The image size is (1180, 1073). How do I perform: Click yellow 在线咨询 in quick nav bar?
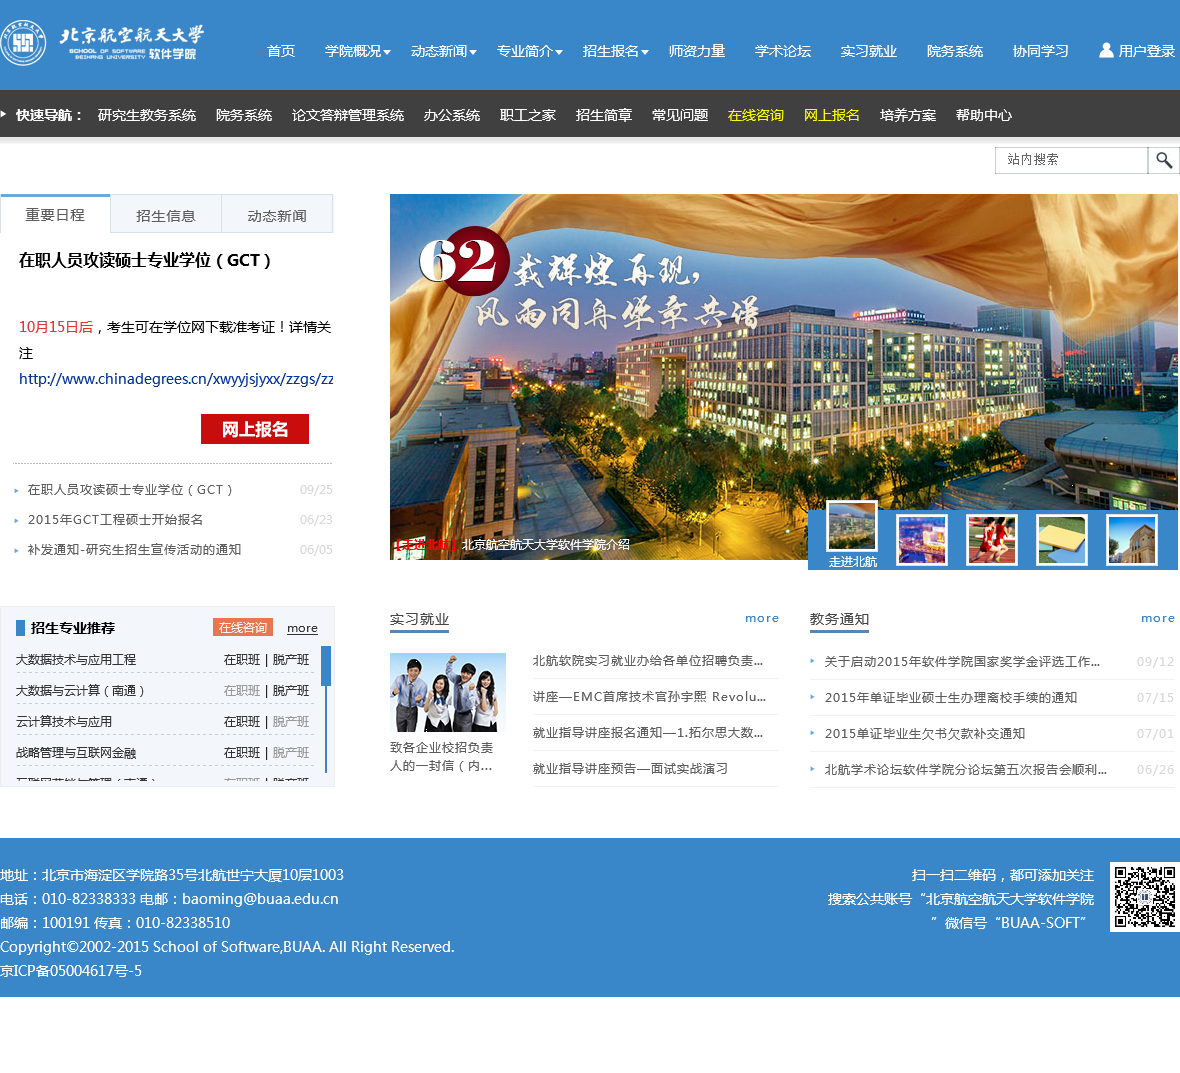[x=756, y=115]
